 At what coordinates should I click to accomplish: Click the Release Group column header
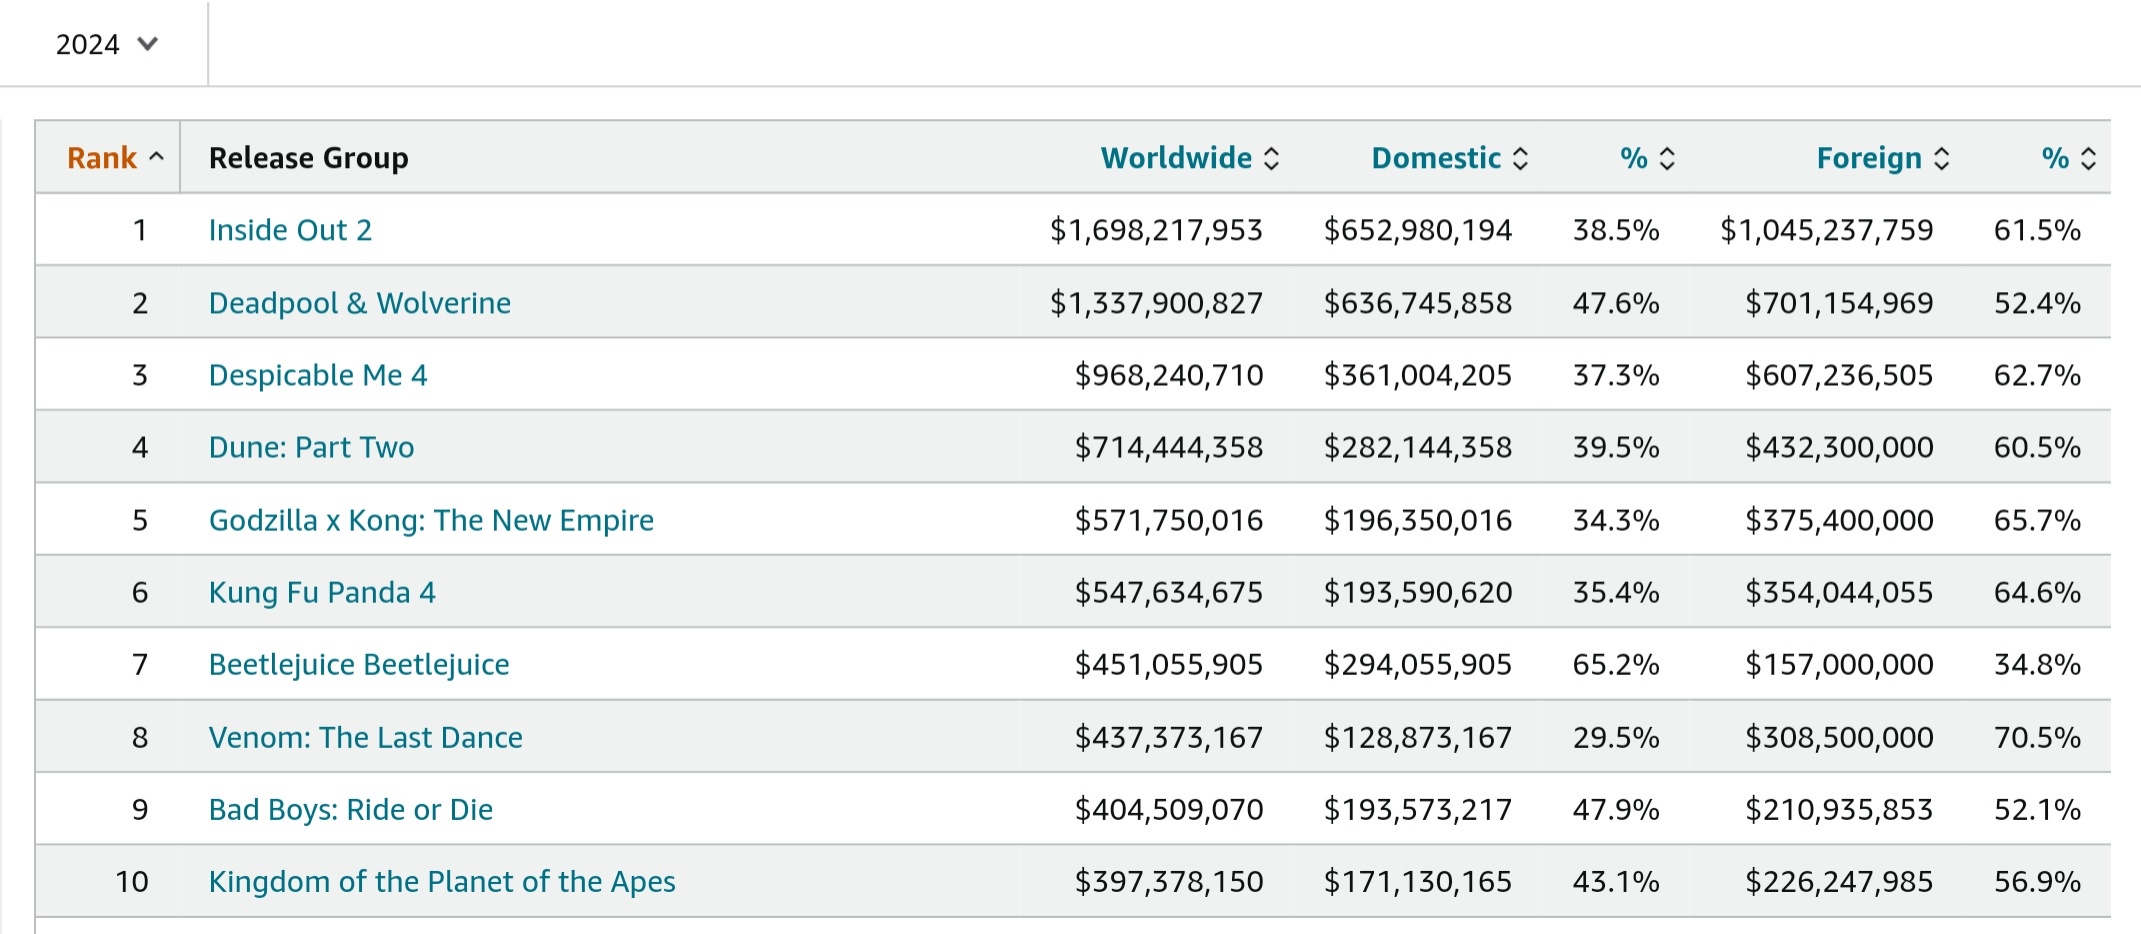[x=308, y=158]
